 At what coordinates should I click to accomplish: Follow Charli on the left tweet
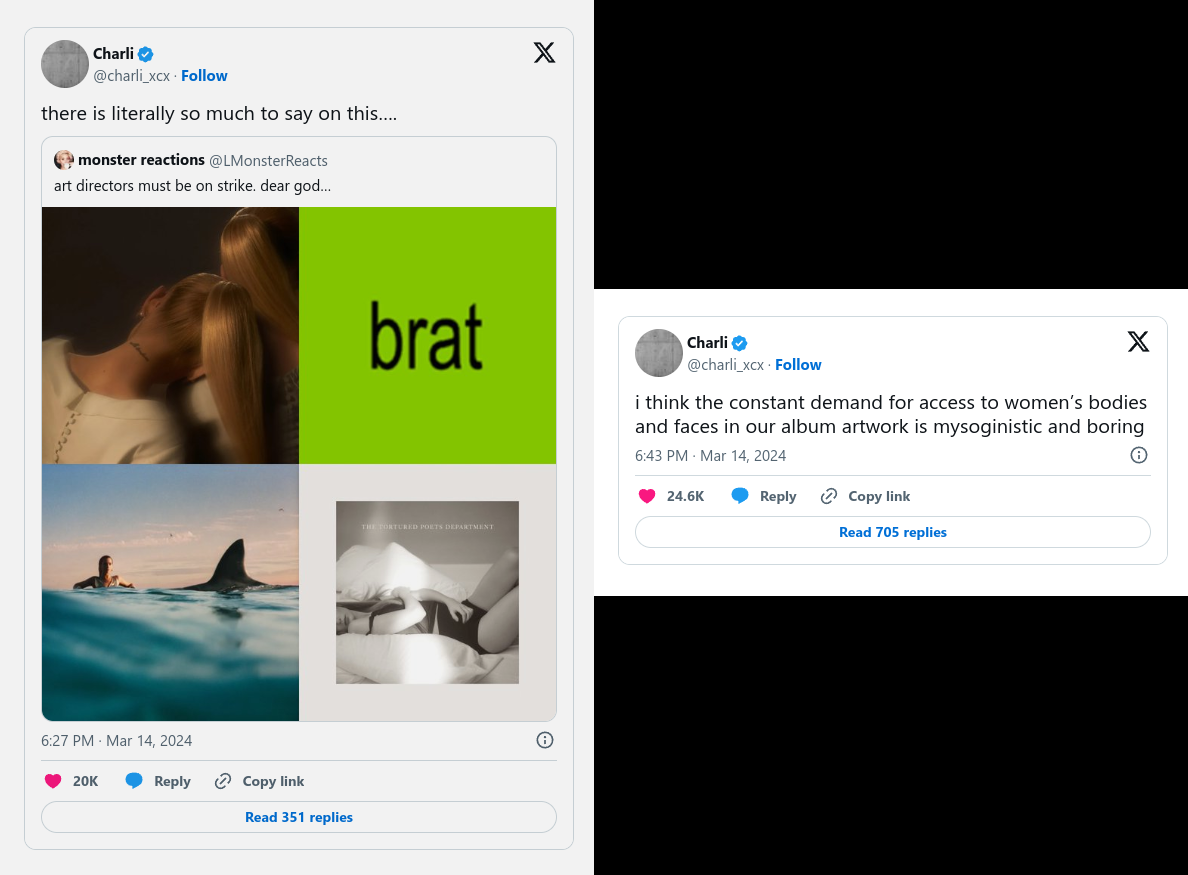pos(204,76)
